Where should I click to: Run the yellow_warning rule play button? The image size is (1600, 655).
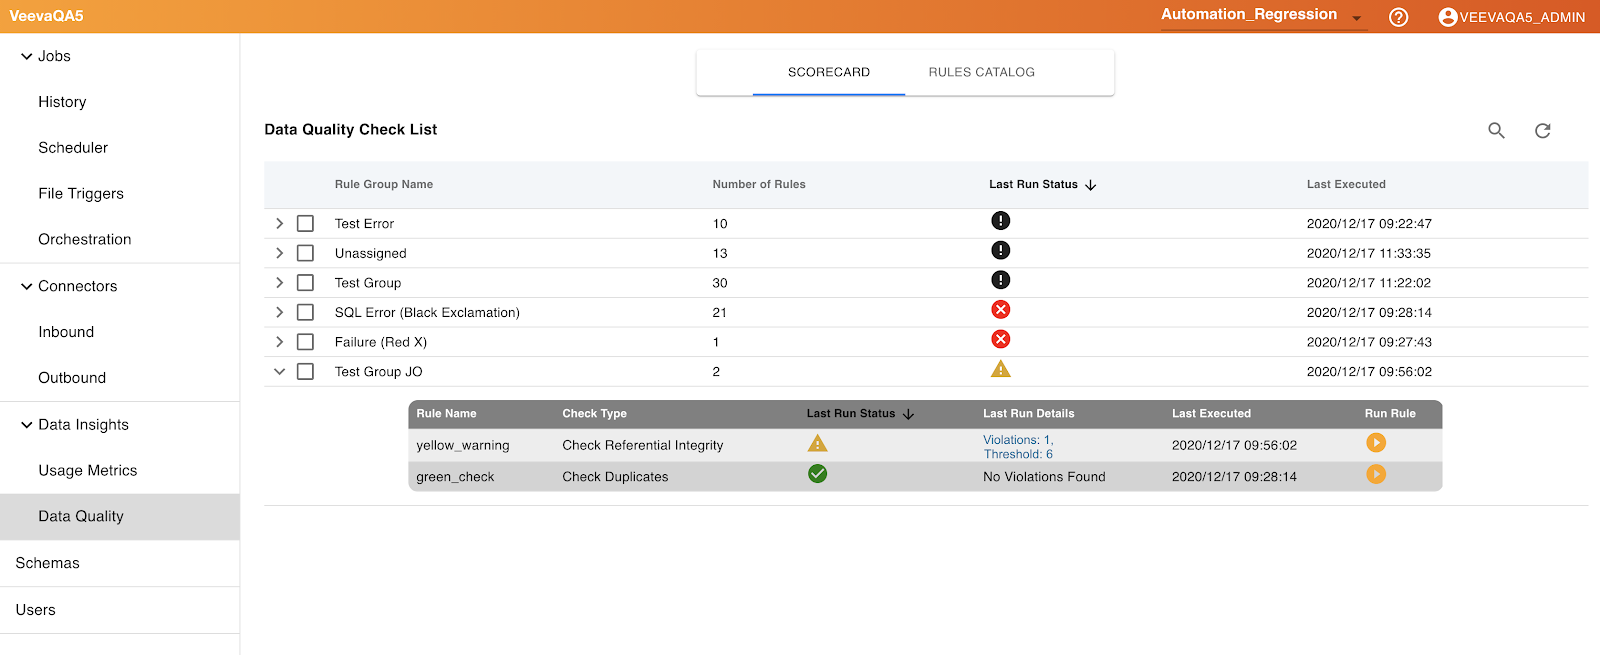[x=1376, y=443]
